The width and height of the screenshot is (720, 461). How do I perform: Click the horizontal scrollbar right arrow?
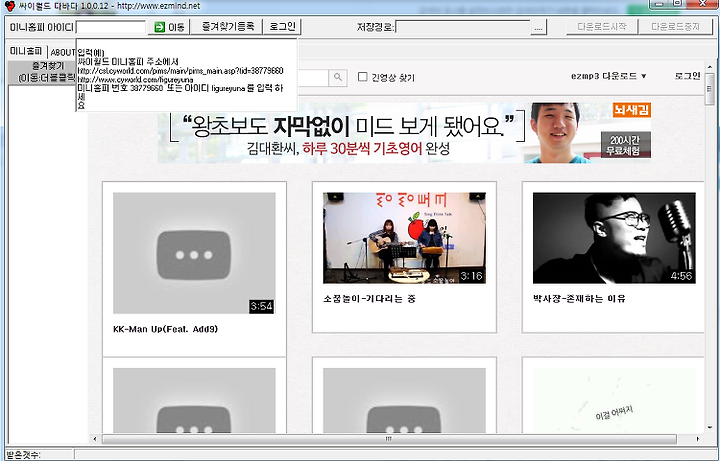point(698,439)
